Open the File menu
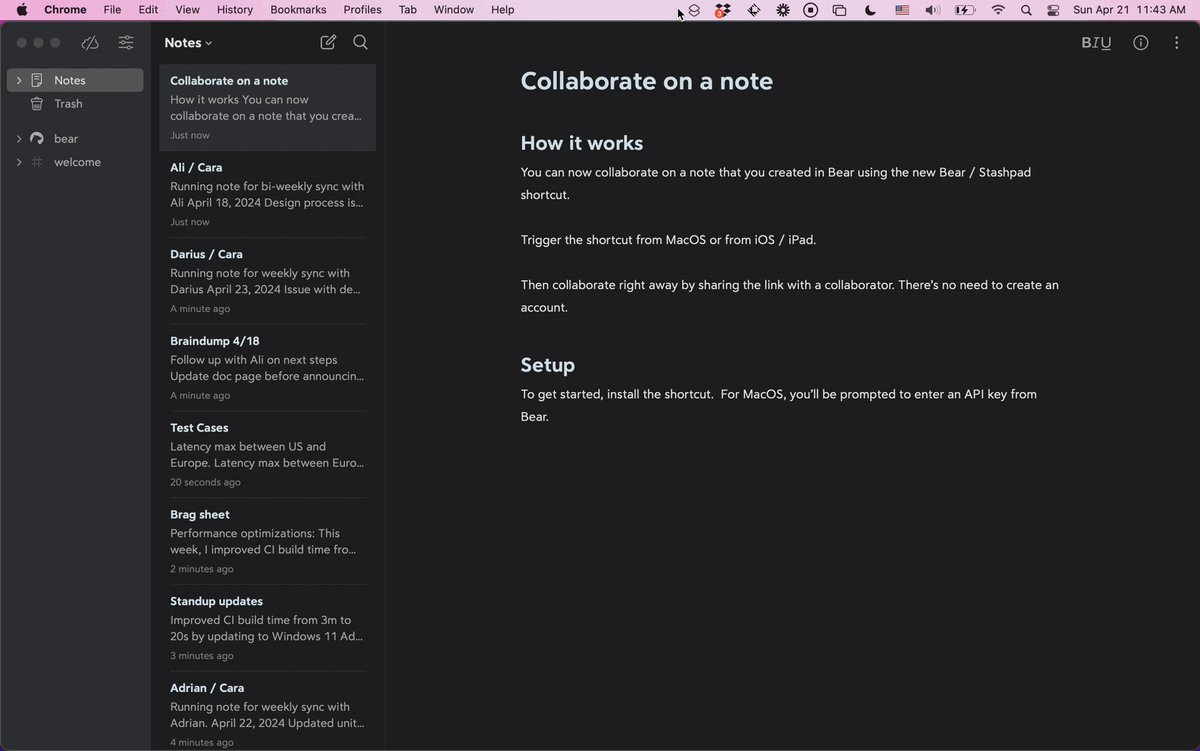This screenshot has width=1200, height=751. (x=113, y=10)
